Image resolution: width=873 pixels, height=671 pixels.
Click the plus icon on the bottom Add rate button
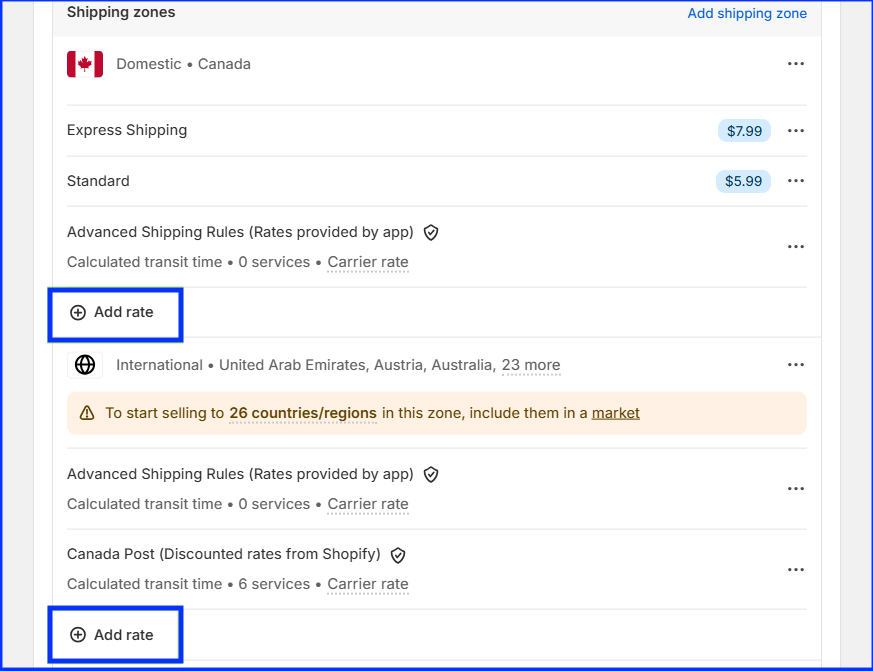(x=78, y=634)
